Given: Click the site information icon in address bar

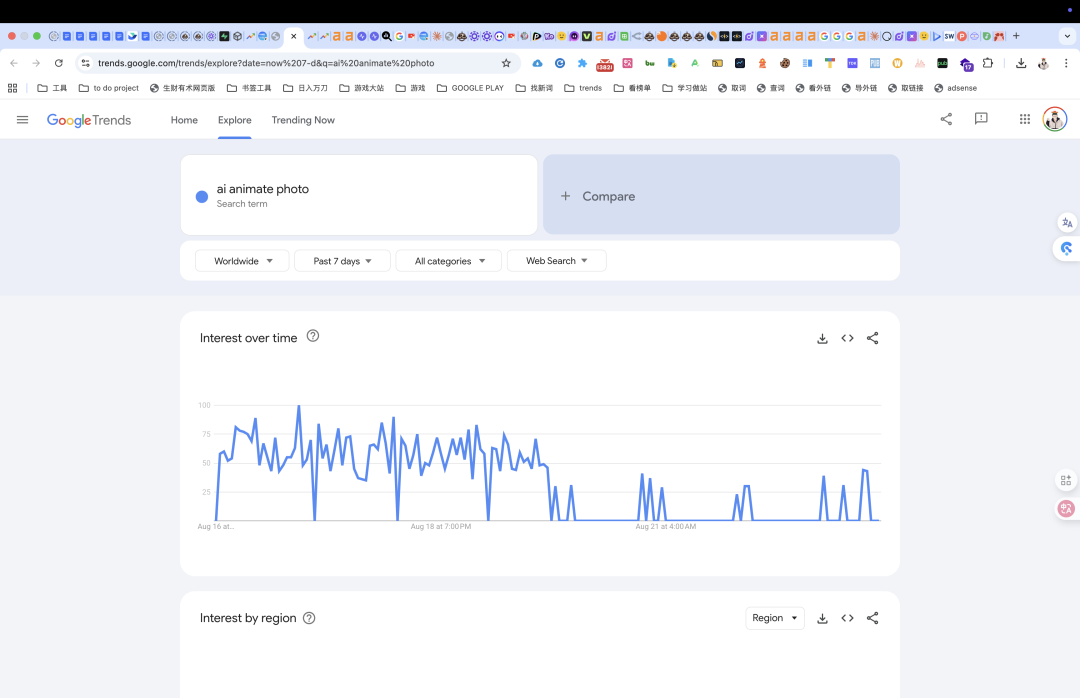Looking at the screenshot, I should 85,63.
